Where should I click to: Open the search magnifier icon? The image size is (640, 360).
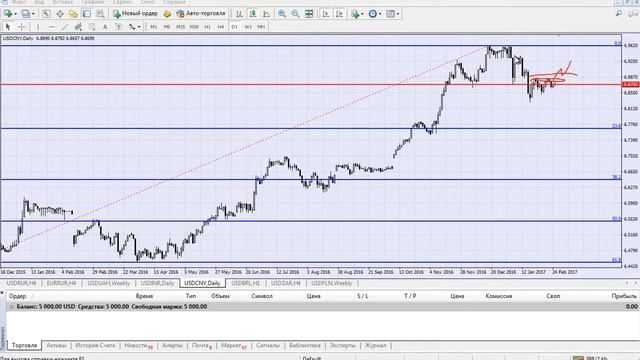tap(619, 14)
